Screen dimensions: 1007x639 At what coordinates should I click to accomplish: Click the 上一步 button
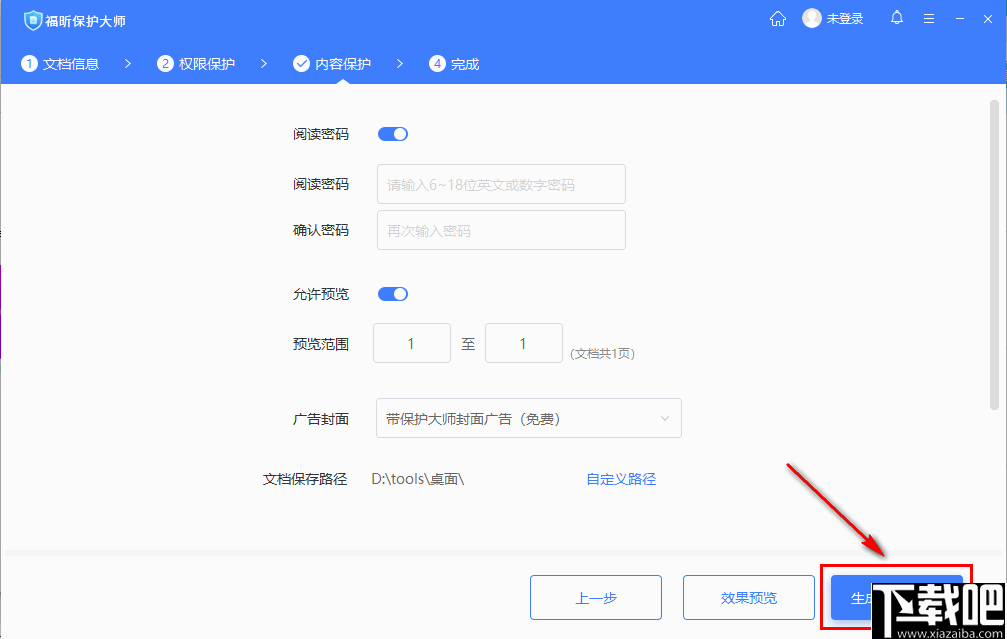595,597
